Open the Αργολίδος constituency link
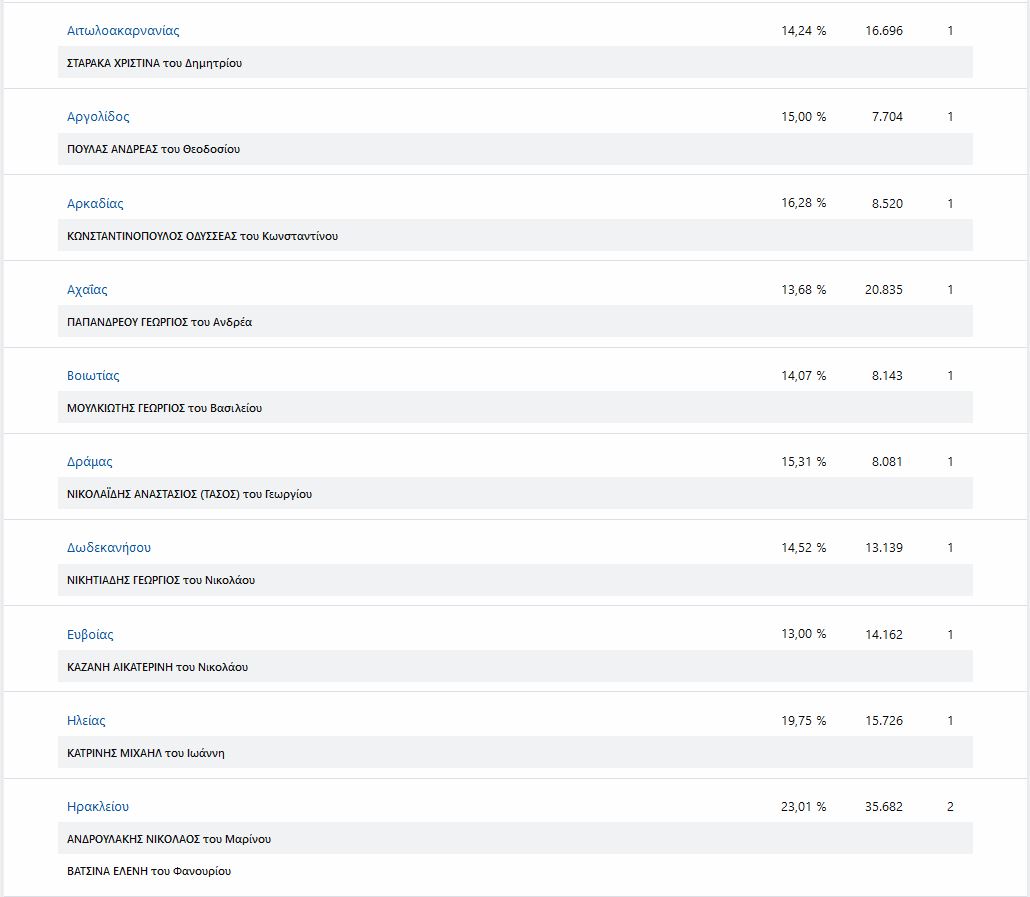This screenshot has width=1030, height=897. pyautogui.click(x=98, y=117)
